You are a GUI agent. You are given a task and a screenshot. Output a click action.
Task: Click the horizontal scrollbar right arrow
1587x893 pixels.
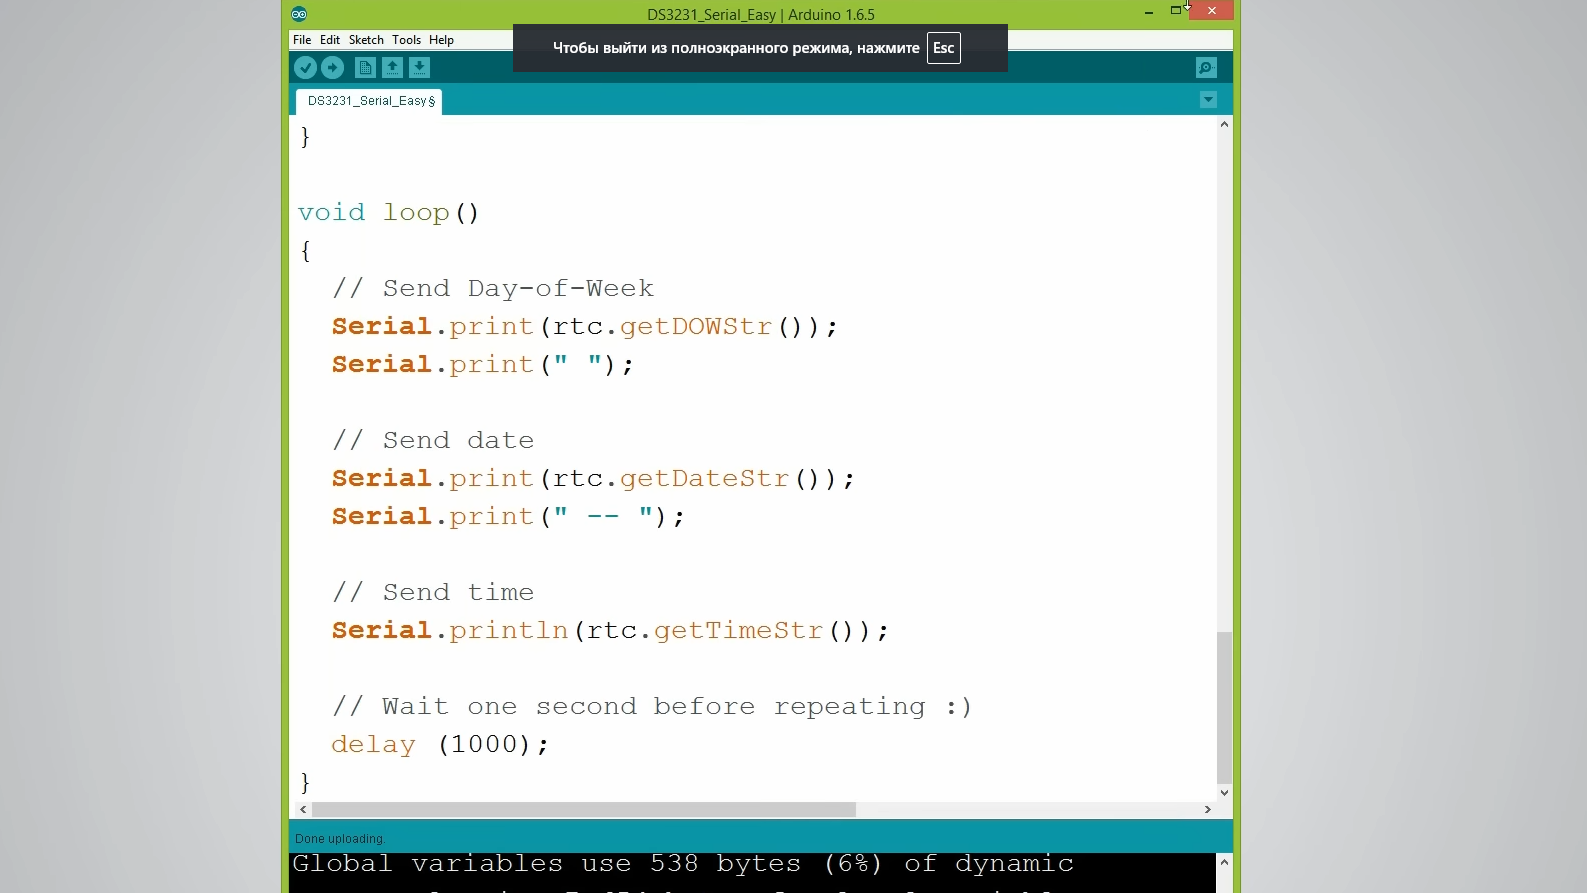click(1207, 810)
